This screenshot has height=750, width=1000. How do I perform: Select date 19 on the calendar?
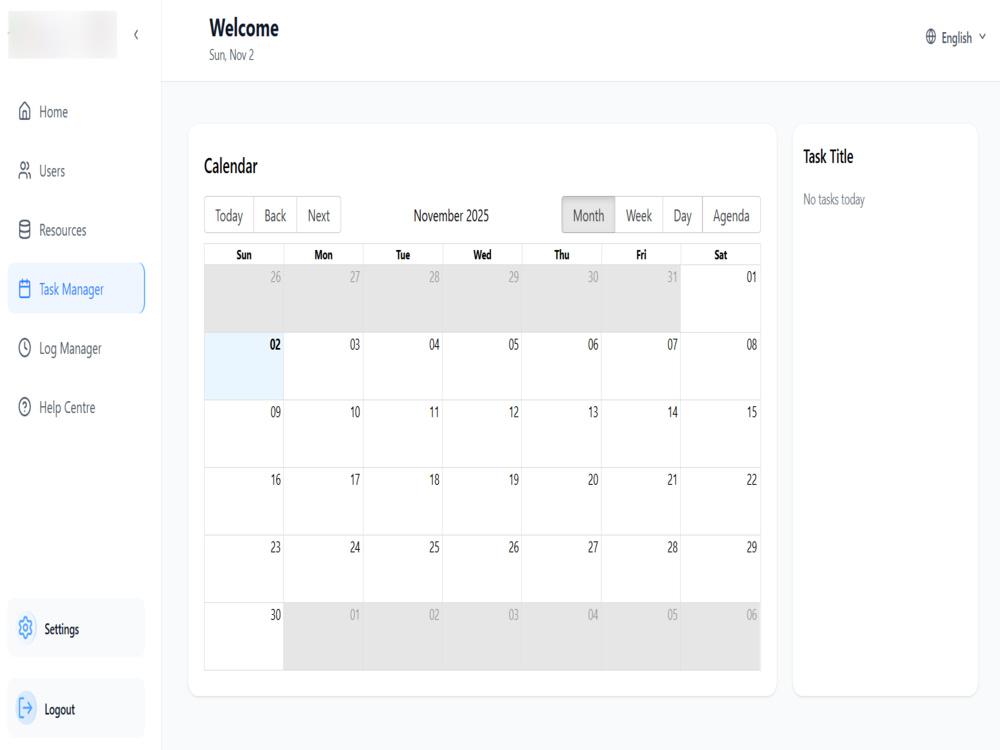pyautogui.click(x=513, y=480)
